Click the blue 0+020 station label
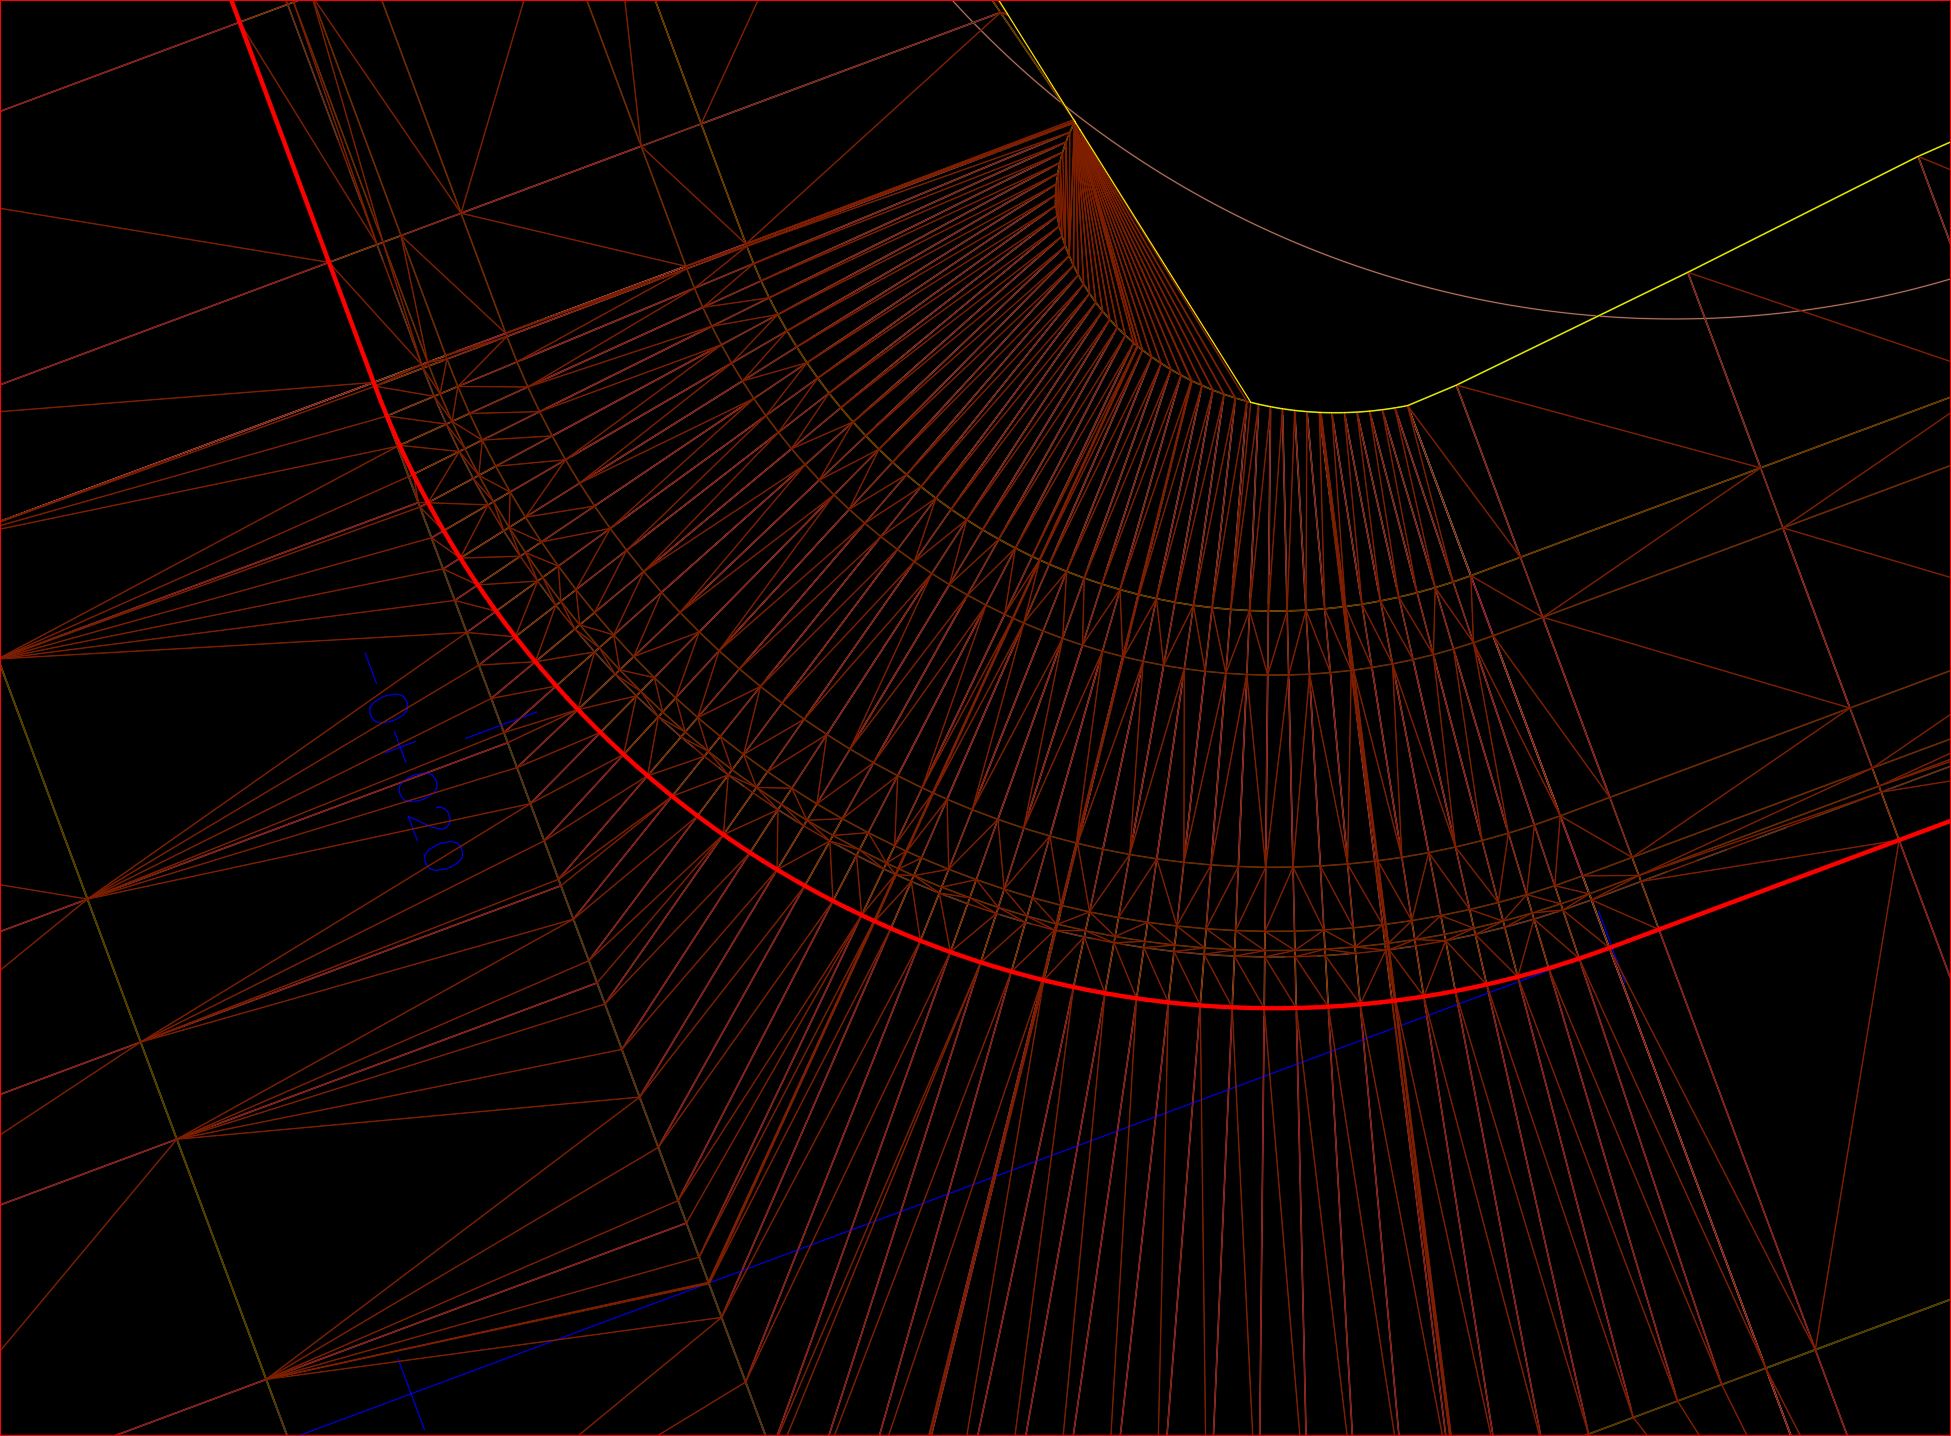The height and width of the screenshot is (1436, 1951). 410,790
